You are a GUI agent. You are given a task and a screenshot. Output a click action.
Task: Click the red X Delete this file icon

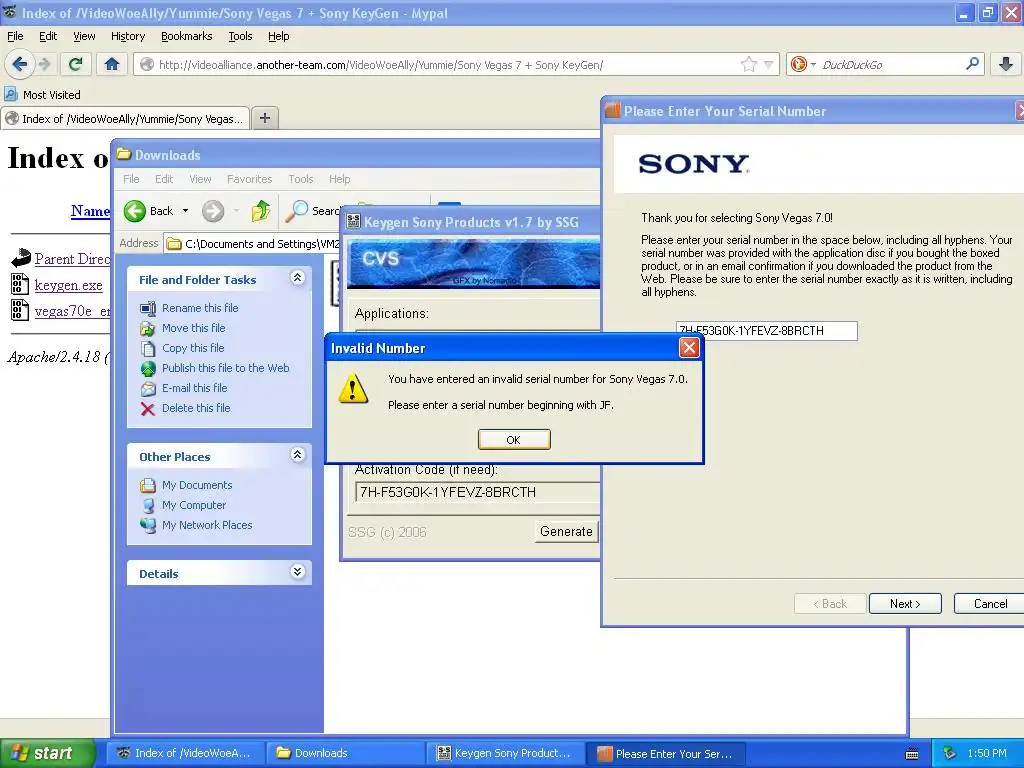tap(148, 409)
